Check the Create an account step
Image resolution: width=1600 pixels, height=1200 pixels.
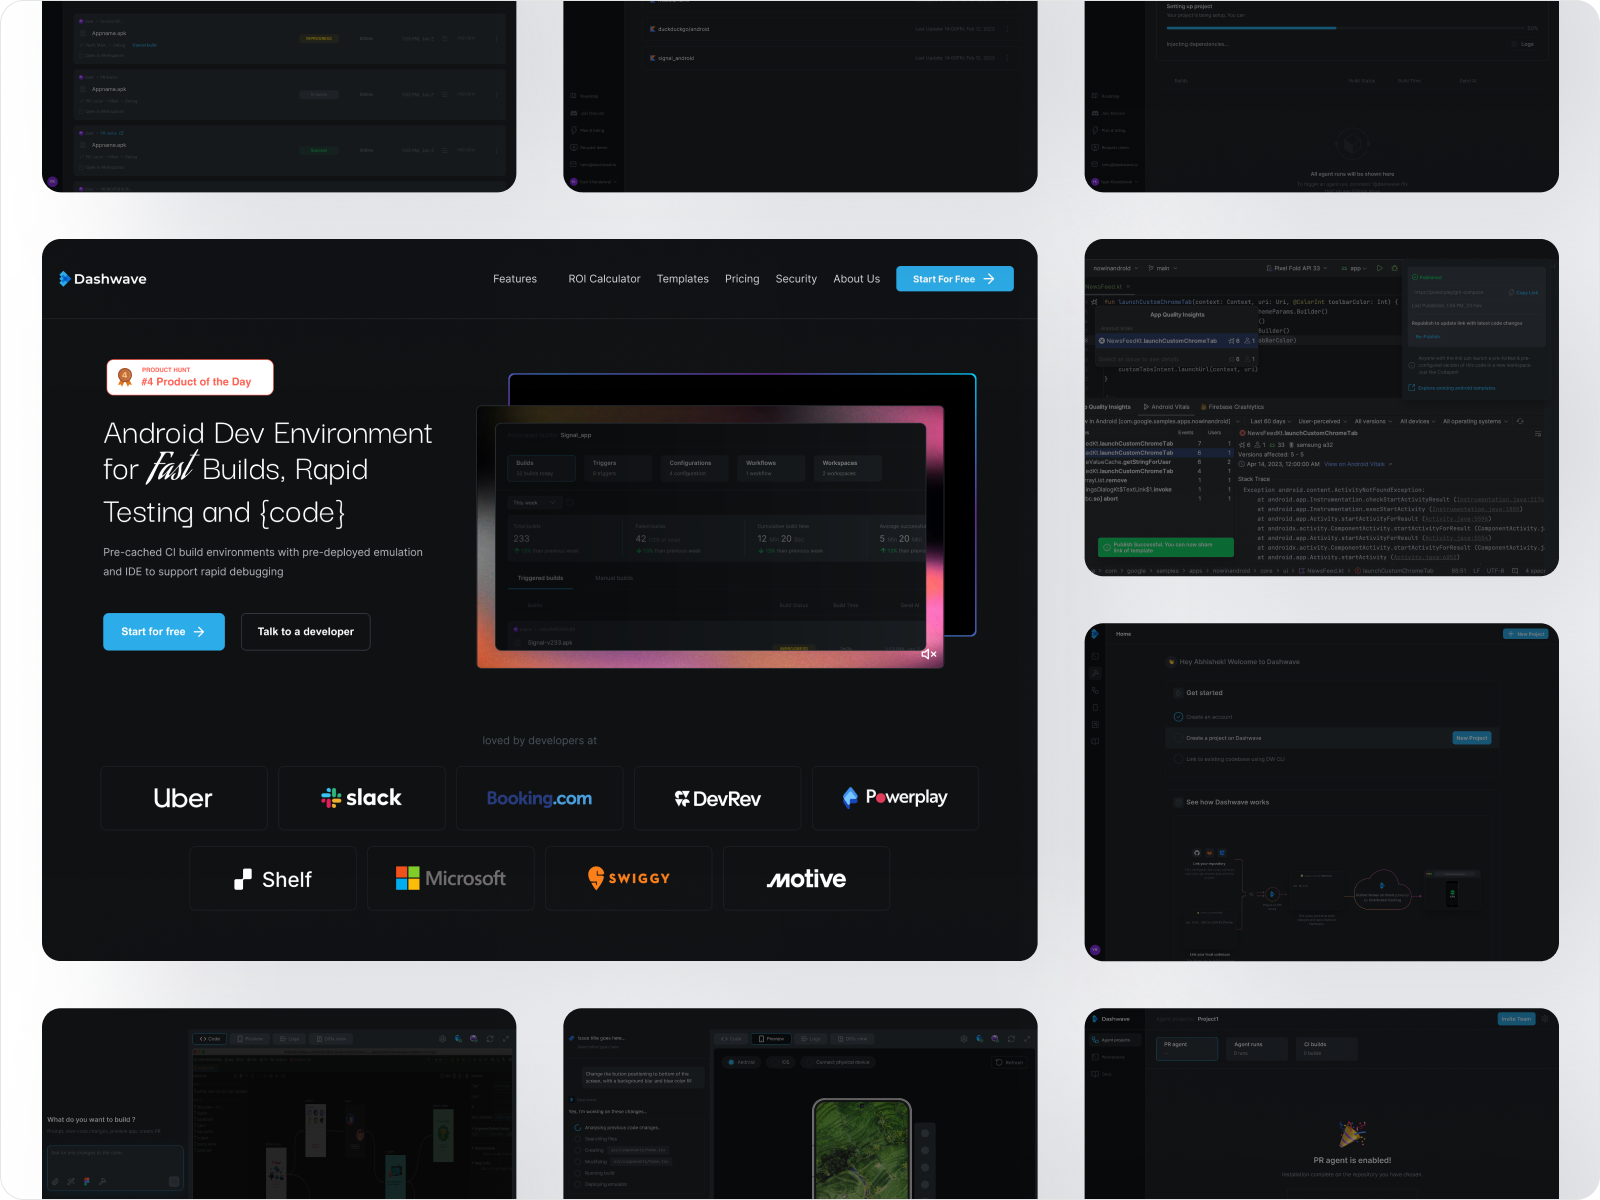(1178, 717)
